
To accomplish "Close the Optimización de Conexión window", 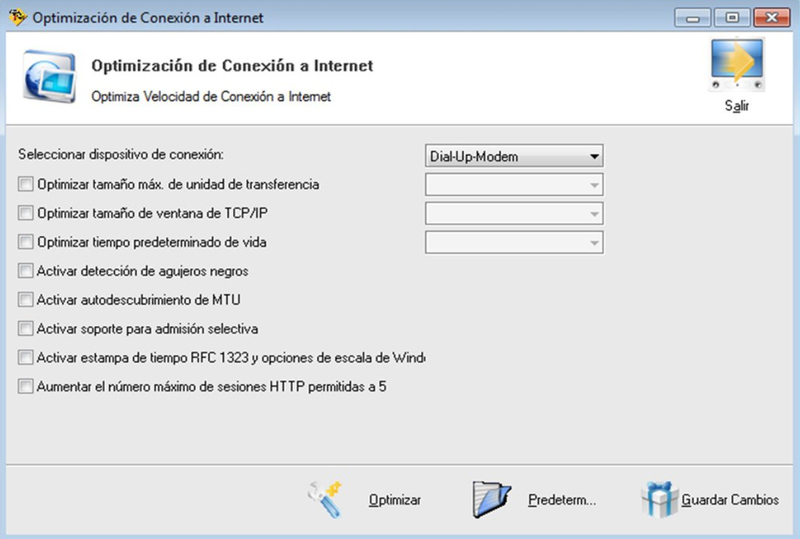I will (771, 18).
